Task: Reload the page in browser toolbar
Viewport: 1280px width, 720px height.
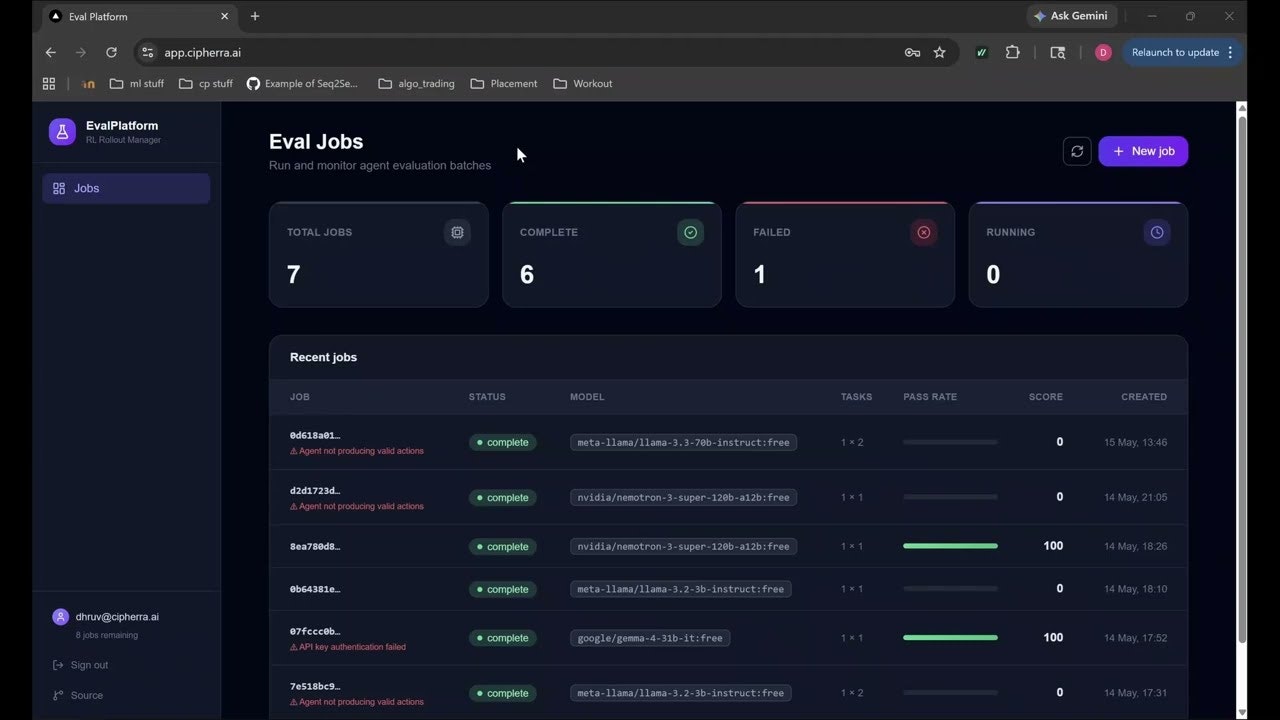Action: (x=111, y=52)
